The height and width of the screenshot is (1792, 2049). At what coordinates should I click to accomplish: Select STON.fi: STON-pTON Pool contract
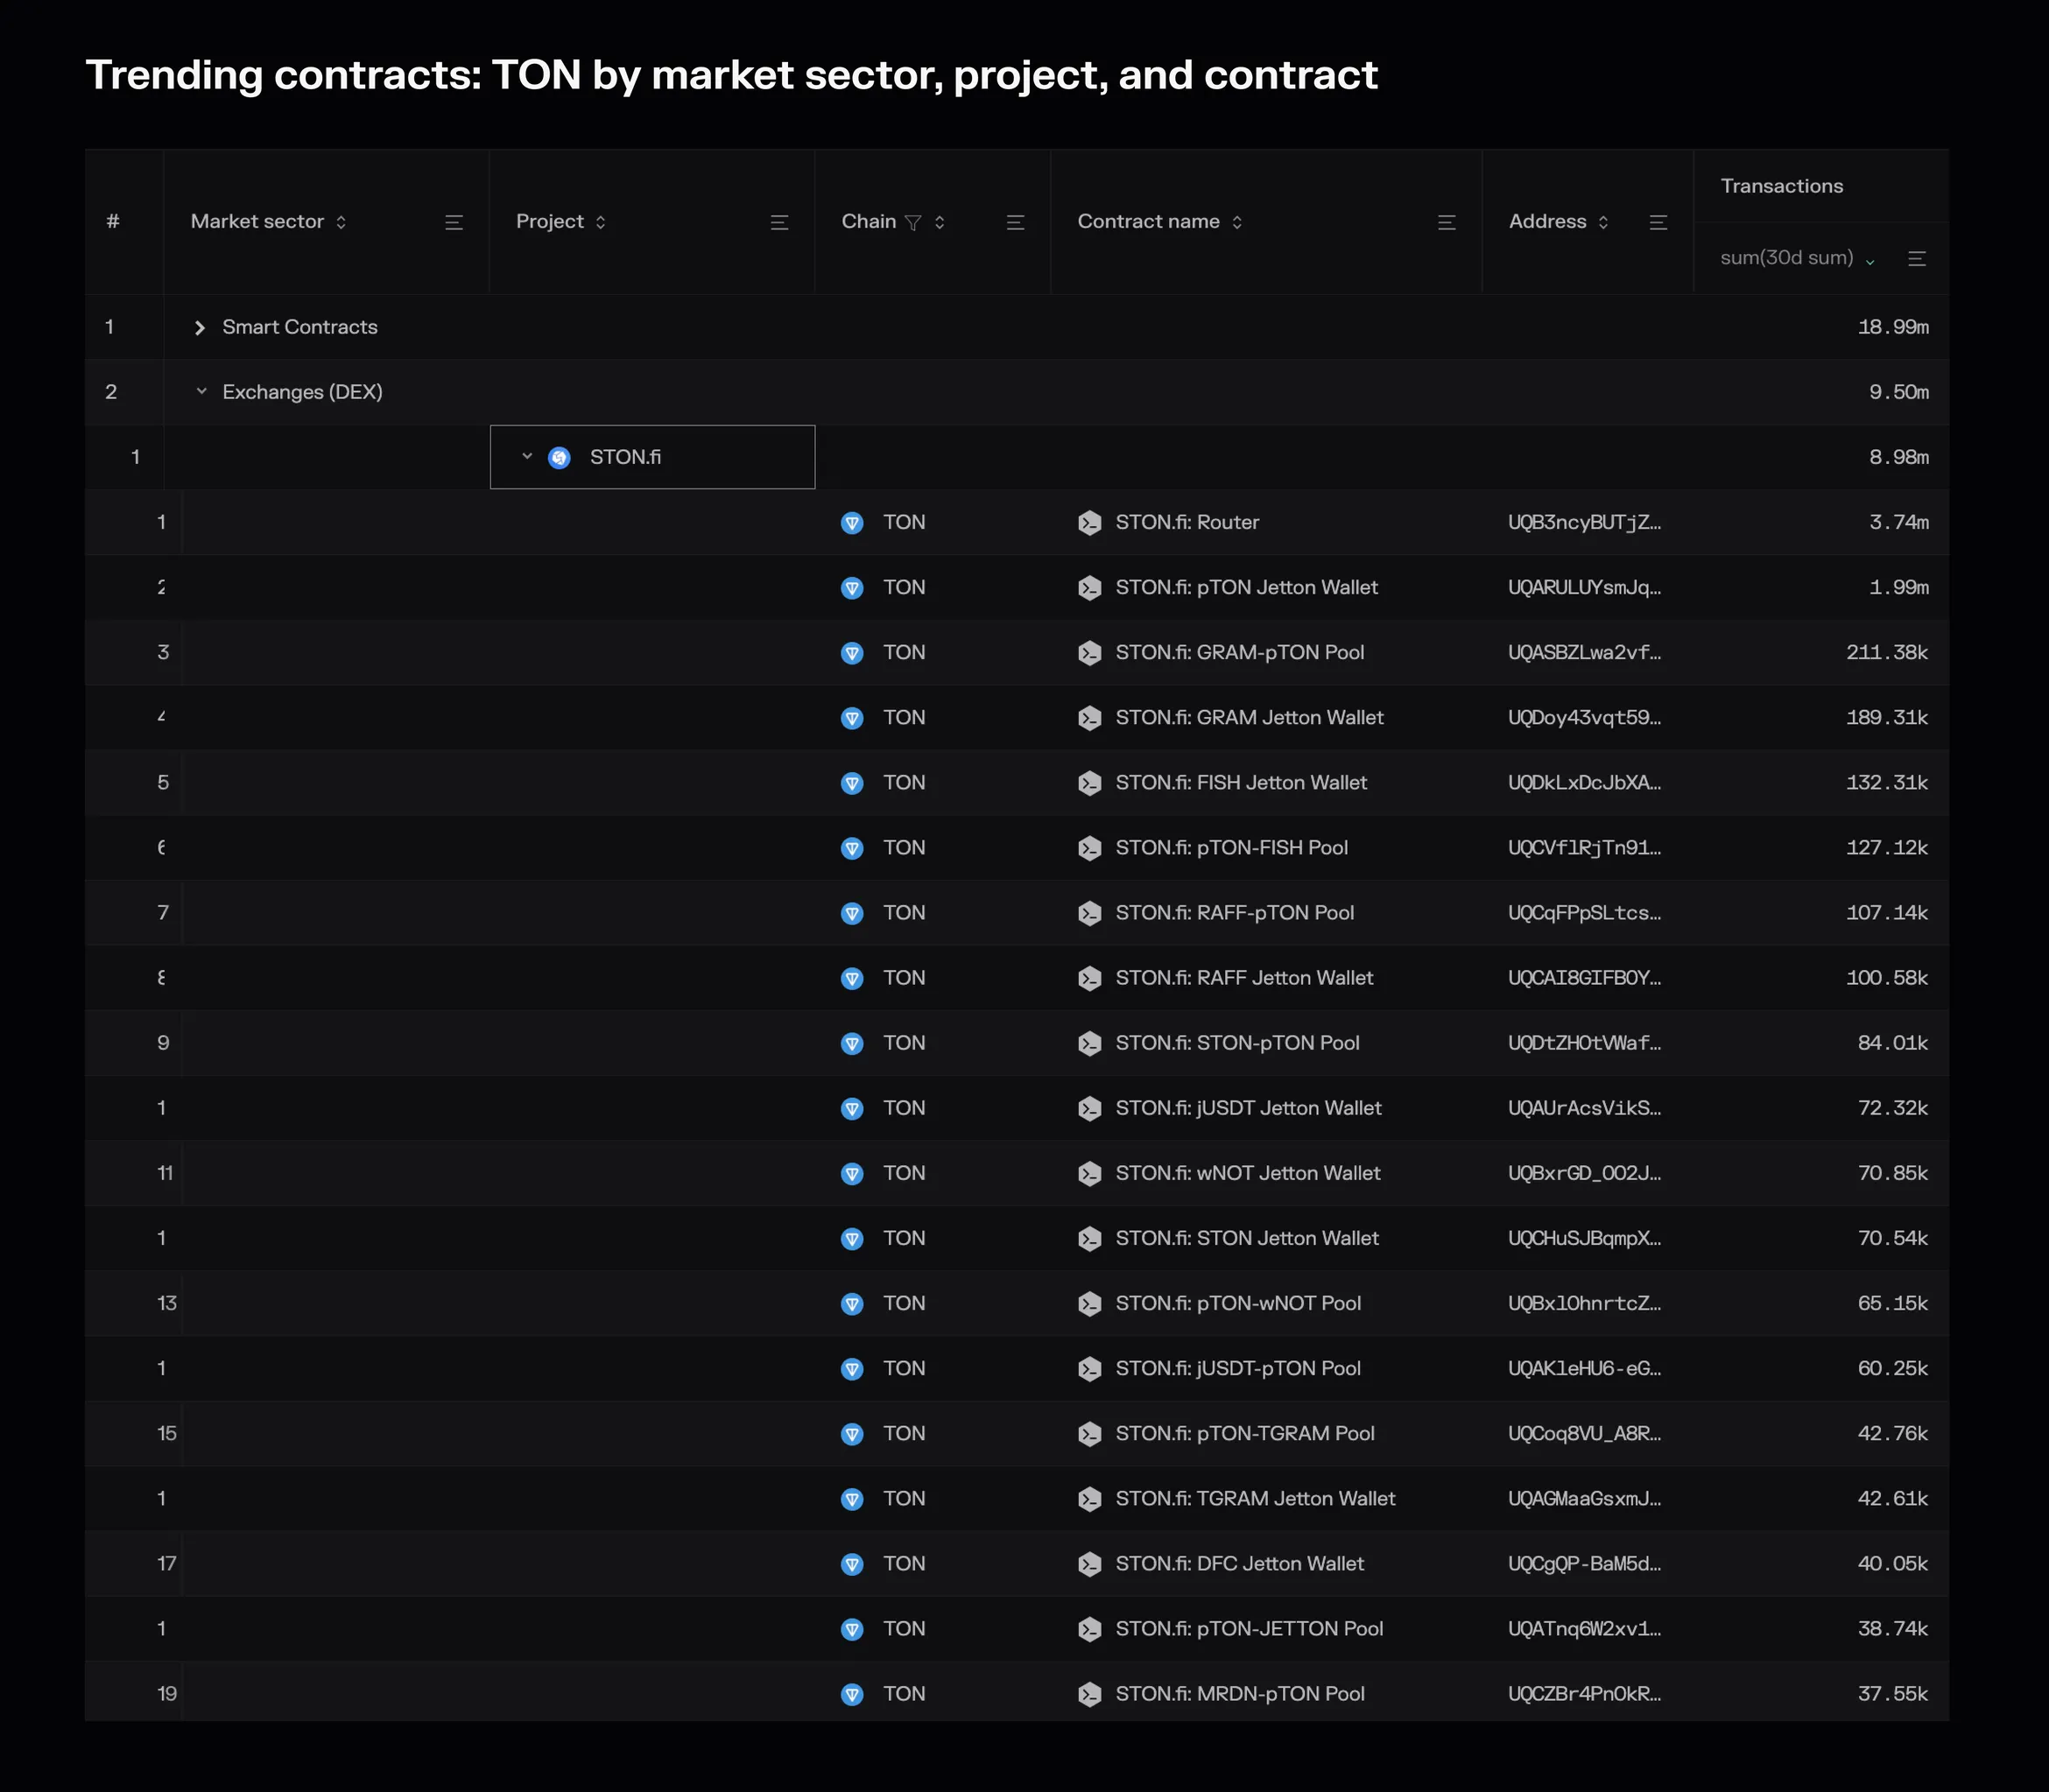tap(1237, 1043)
